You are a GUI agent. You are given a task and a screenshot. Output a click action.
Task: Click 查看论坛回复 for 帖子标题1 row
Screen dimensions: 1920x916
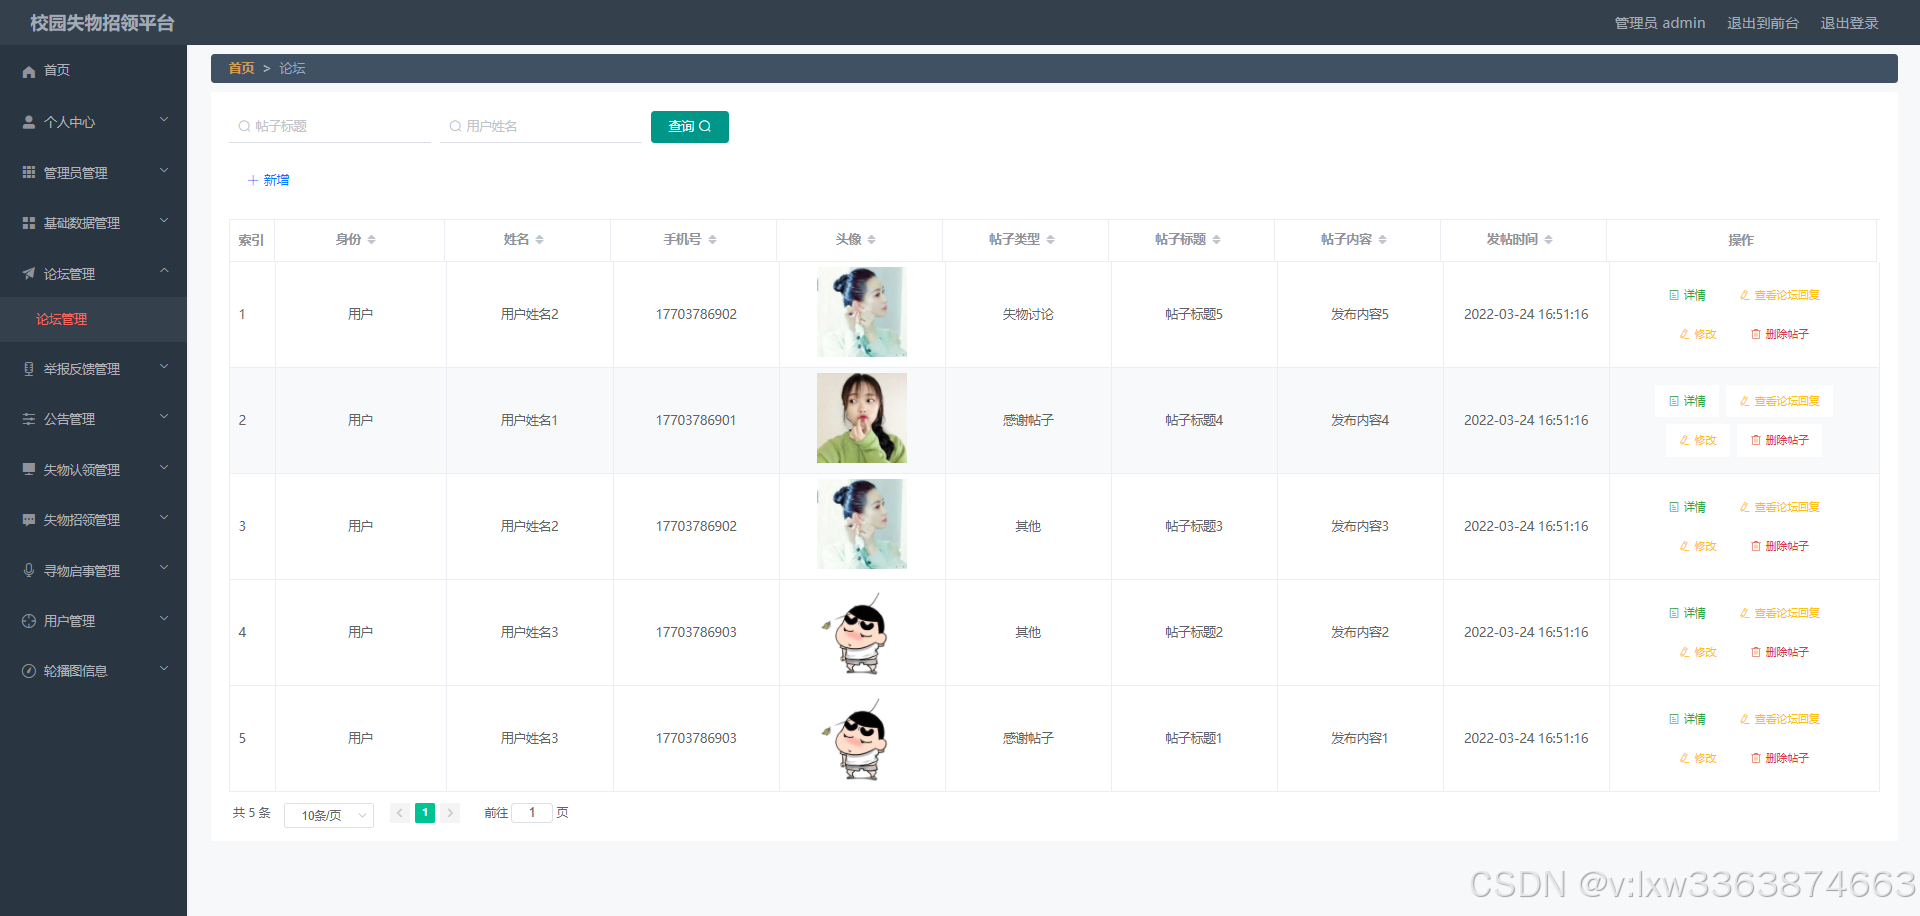(1779, 719)
